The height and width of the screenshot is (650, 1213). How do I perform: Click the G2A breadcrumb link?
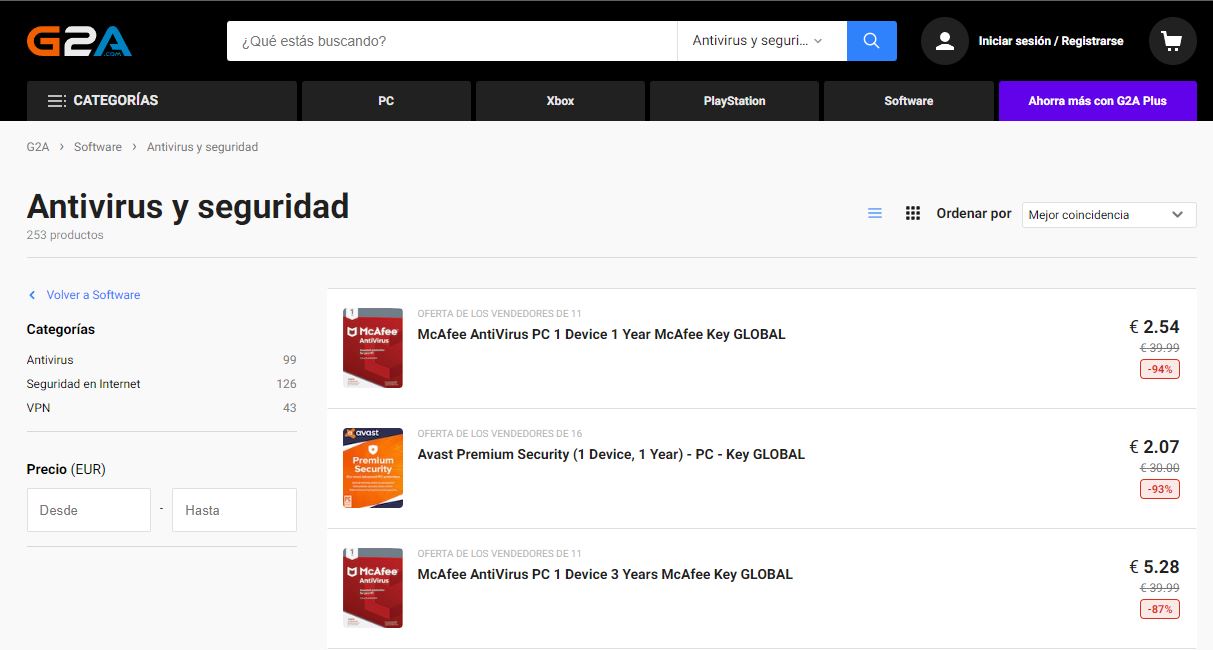pyautogui.click(x=38, y=147)
